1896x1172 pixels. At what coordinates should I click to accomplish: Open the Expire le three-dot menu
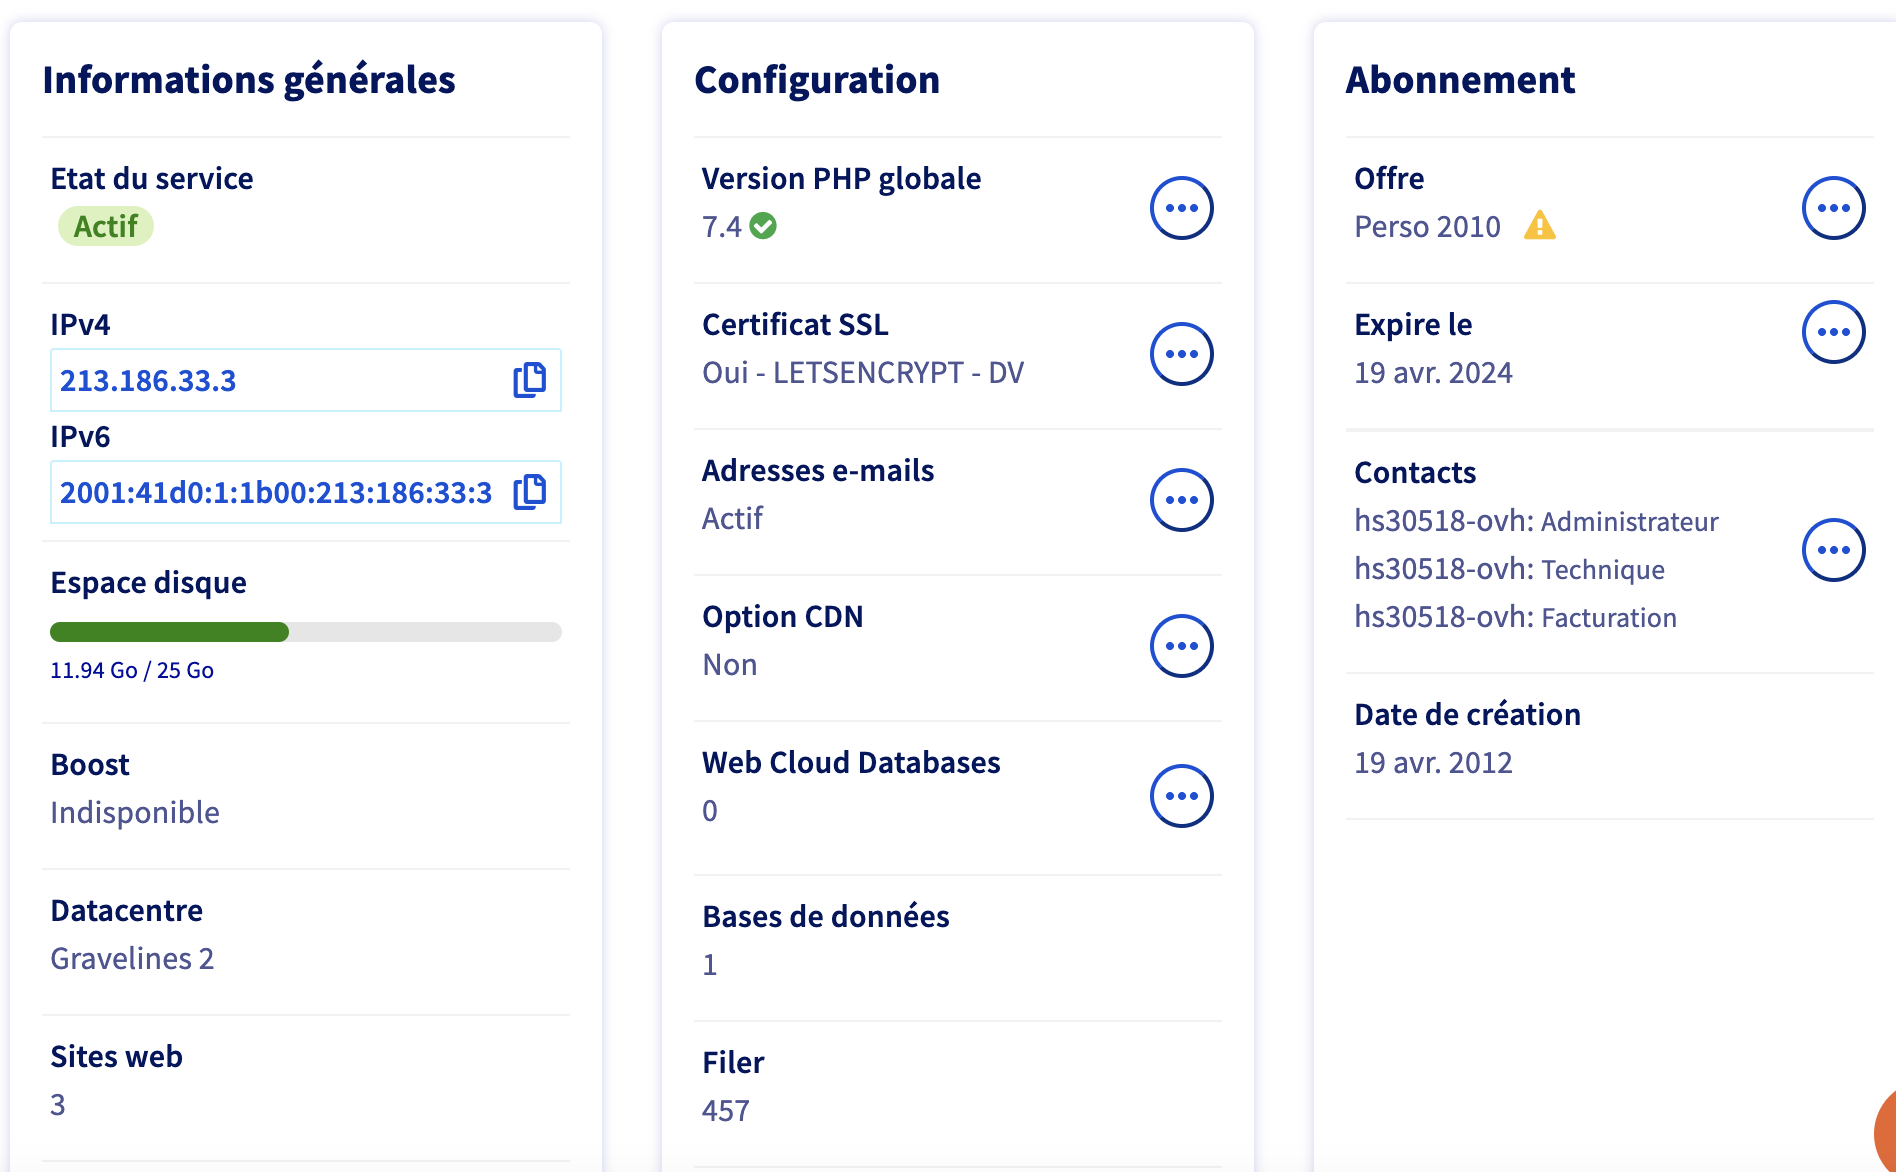click(x=1833, y=332)
